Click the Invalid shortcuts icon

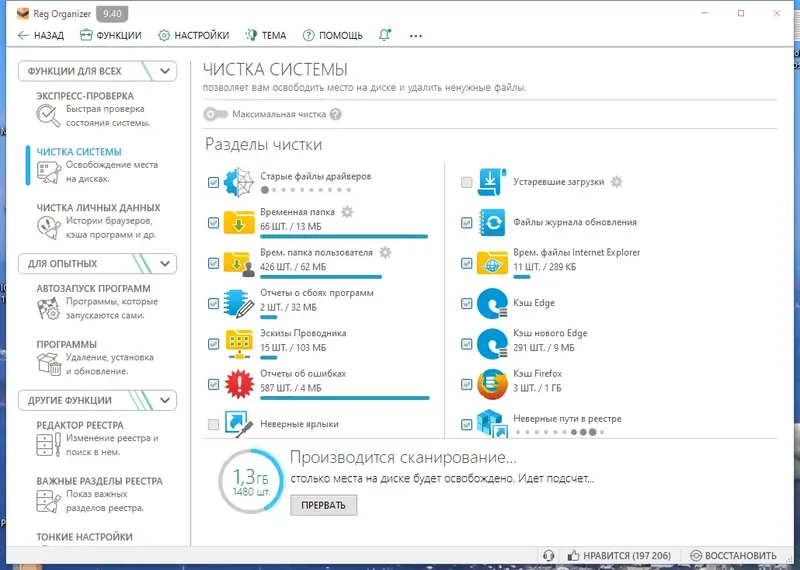(239, 424)
